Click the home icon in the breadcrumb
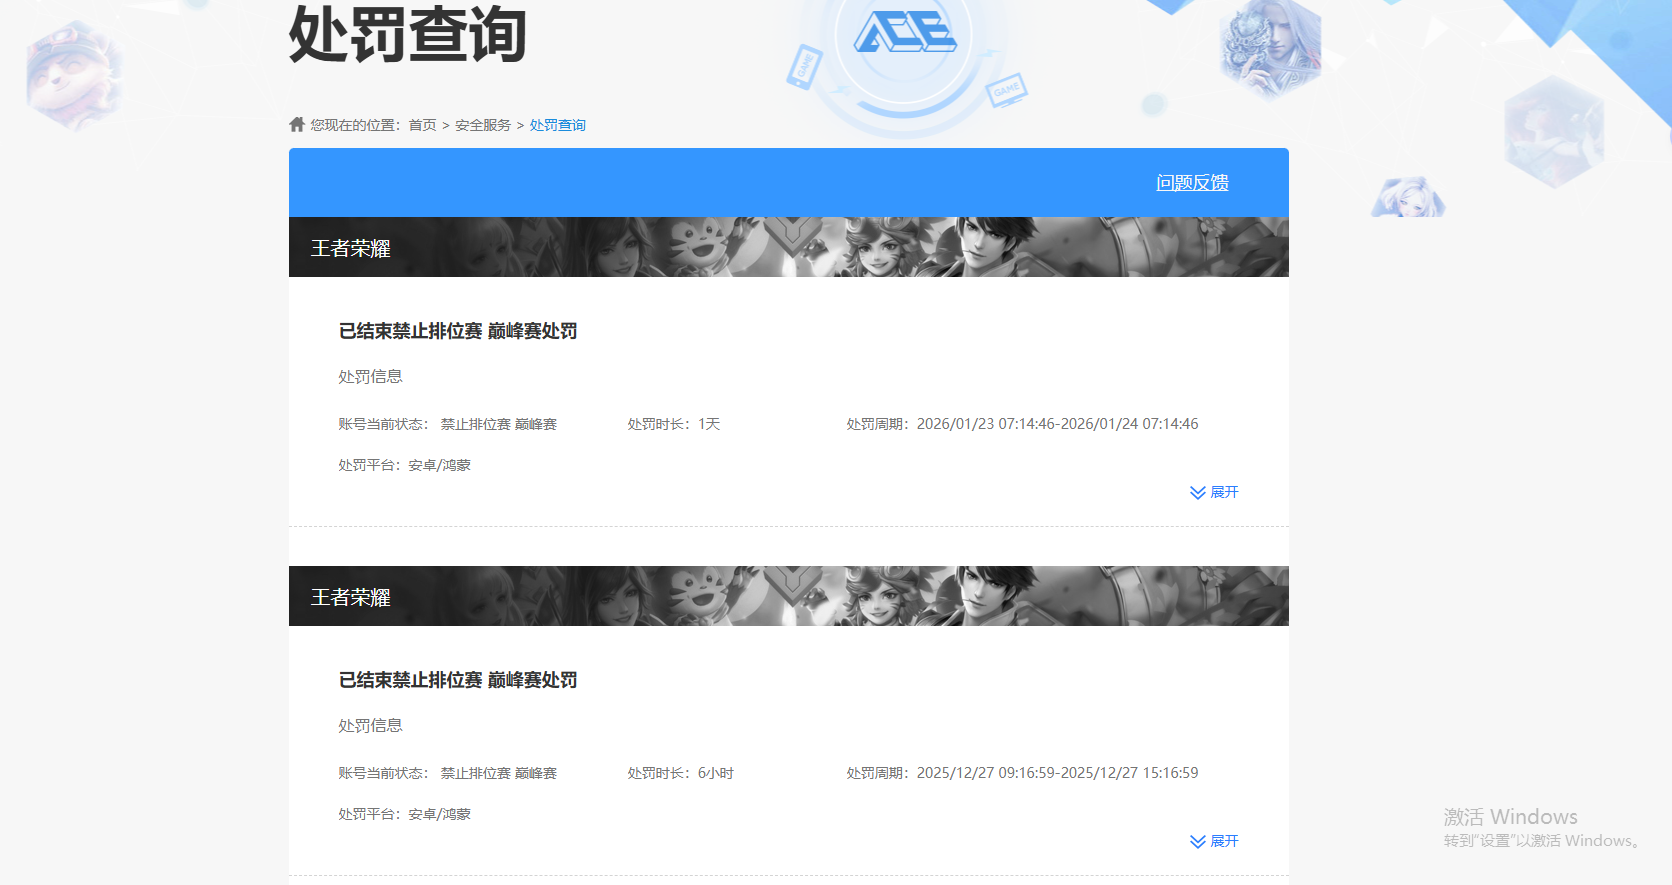The image size is (1672, 885). point(297,125)
